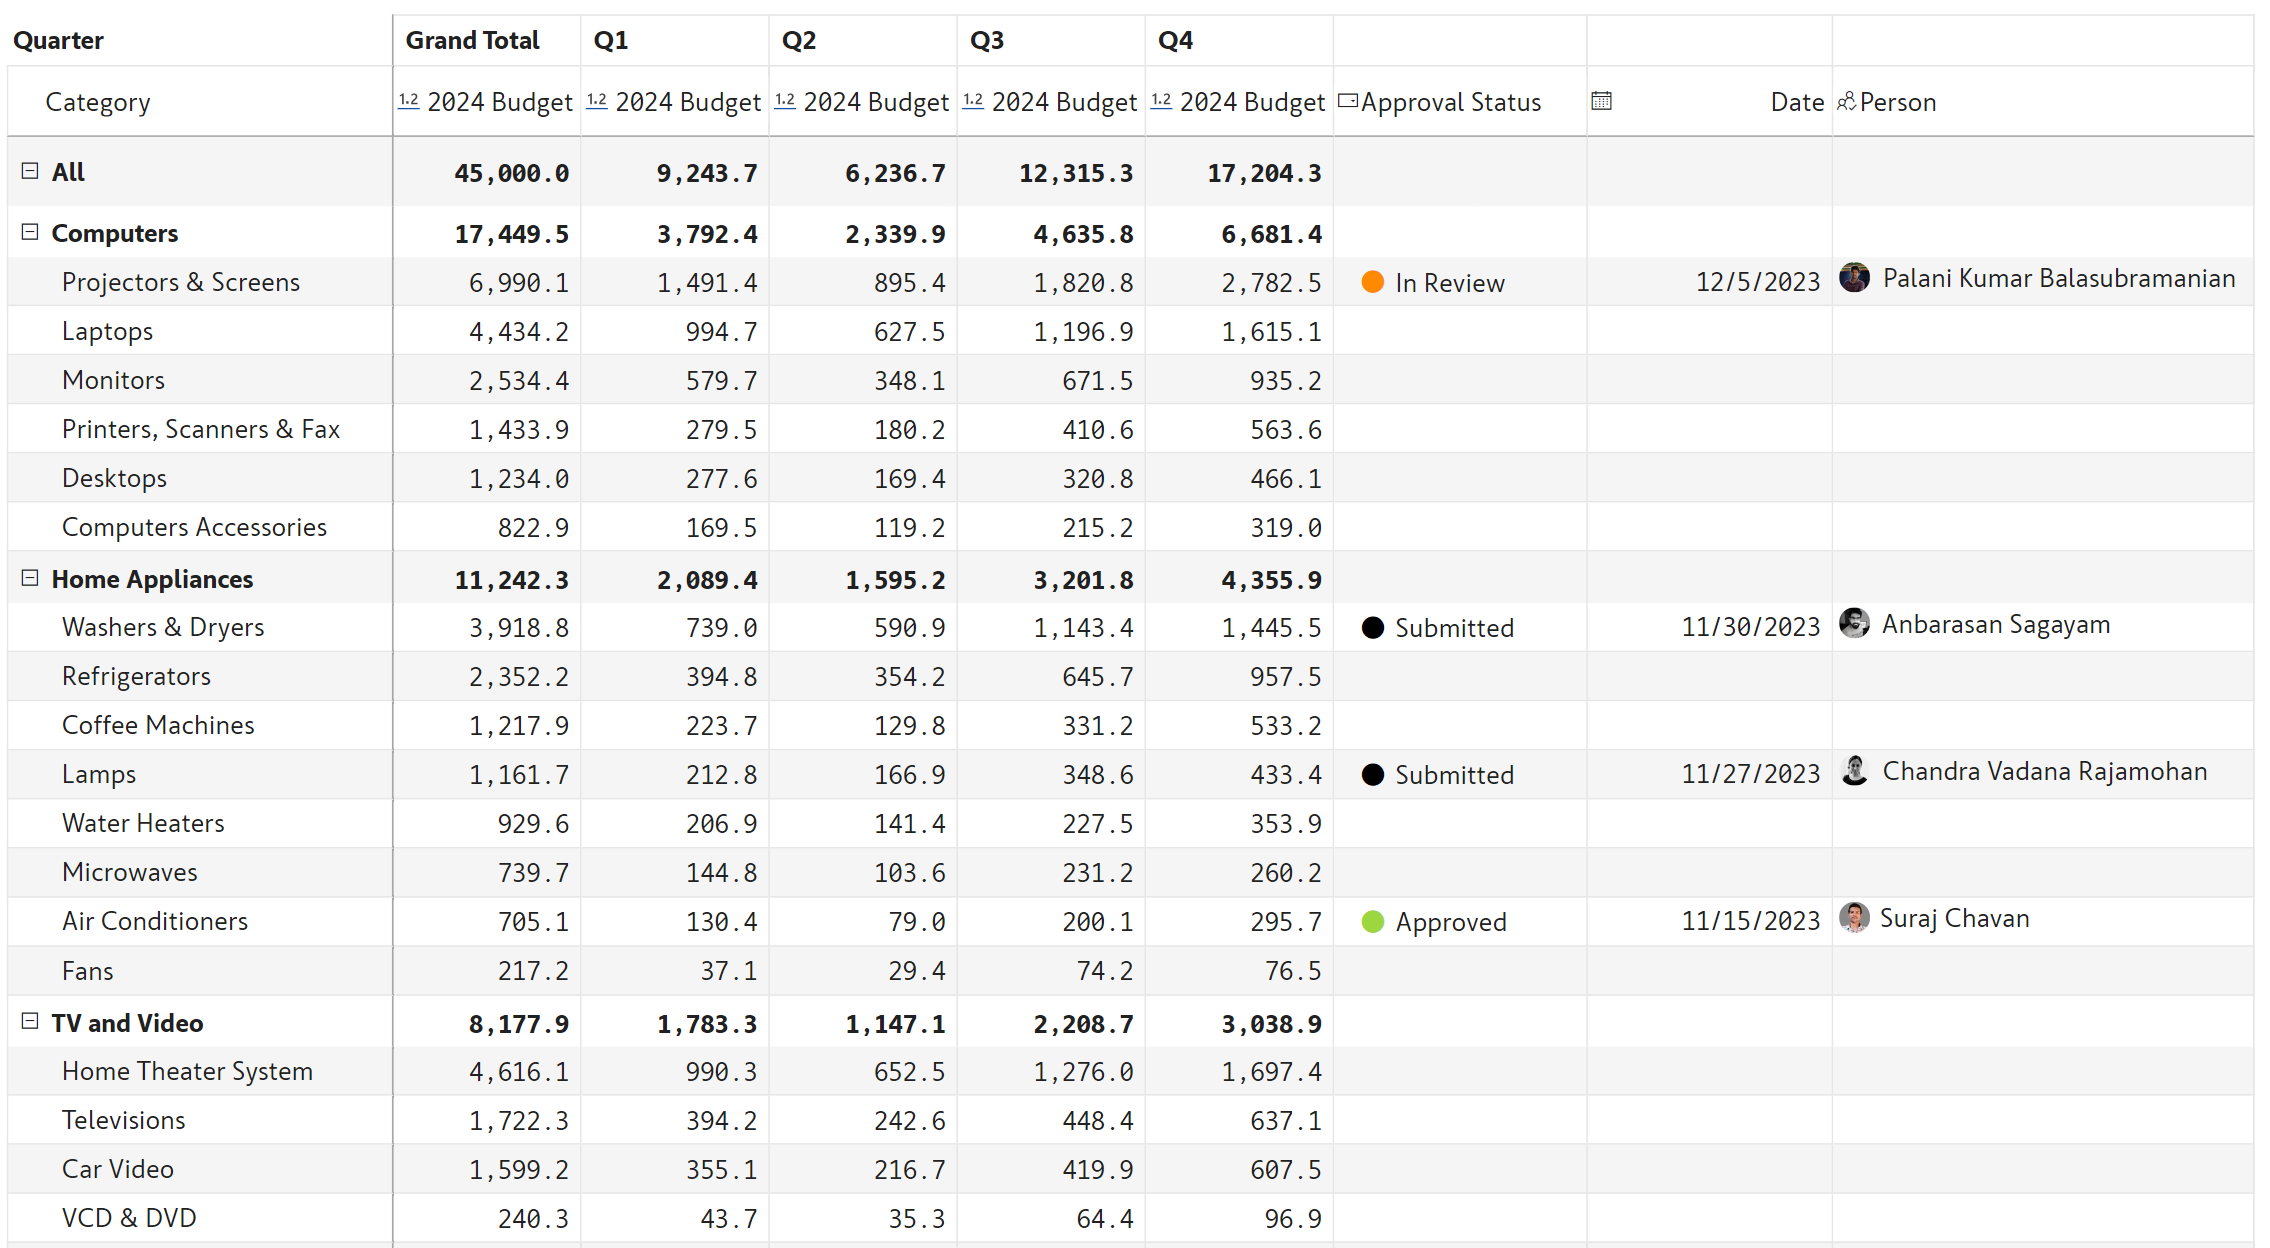
Task: Click the In Review status text
Action: 1450,283
